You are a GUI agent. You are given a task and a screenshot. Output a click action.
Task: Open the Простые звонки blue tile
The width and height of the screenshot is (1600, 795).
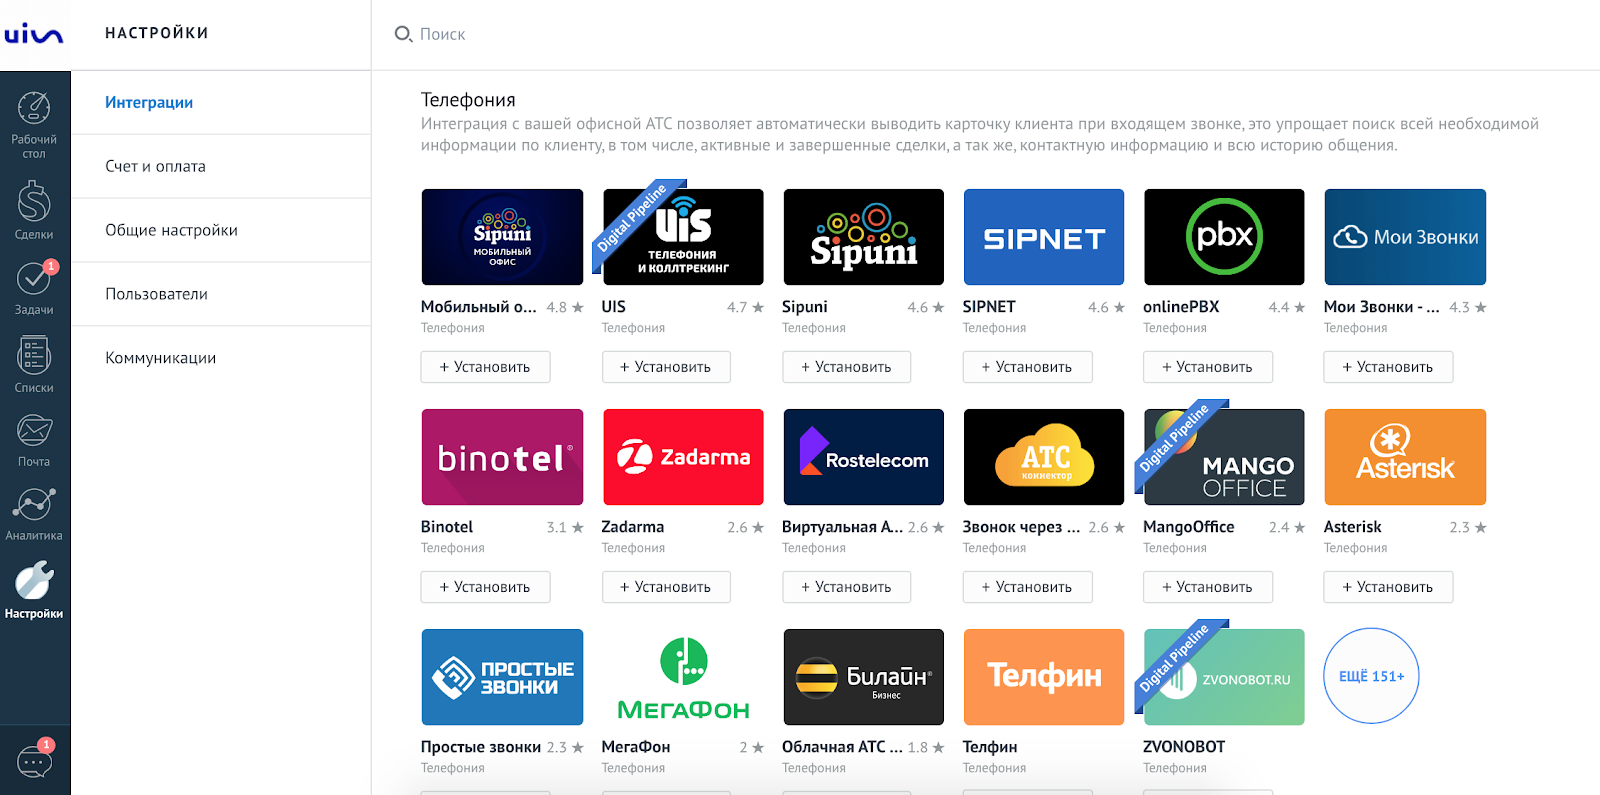point(502,677)
